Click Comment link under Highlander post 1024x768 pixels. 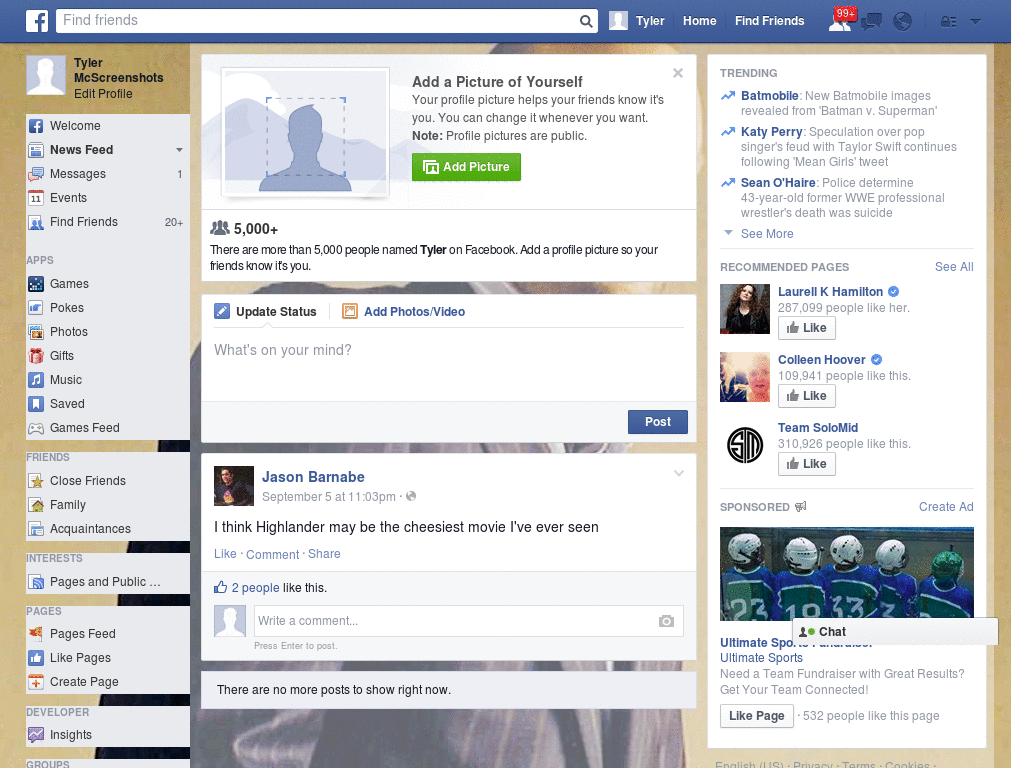272,554
